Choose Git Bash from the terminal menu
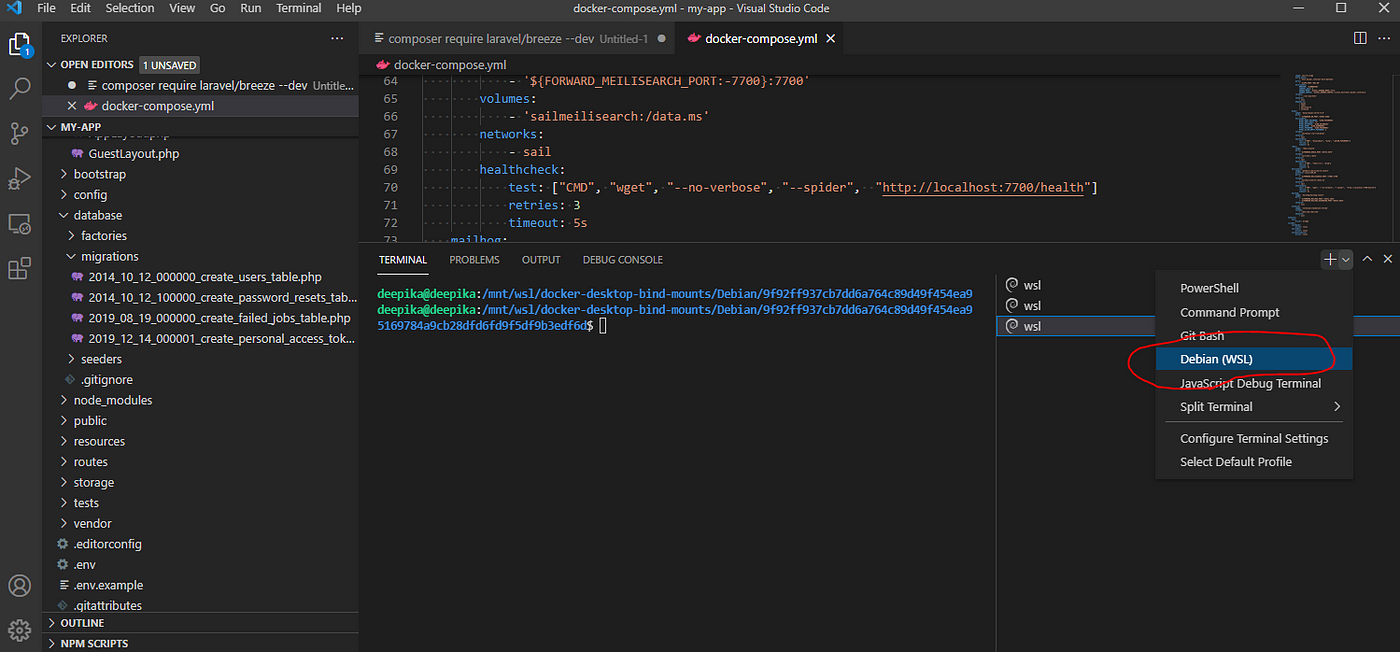The height and width of the screenshot is (652, 1400). 1254,336
